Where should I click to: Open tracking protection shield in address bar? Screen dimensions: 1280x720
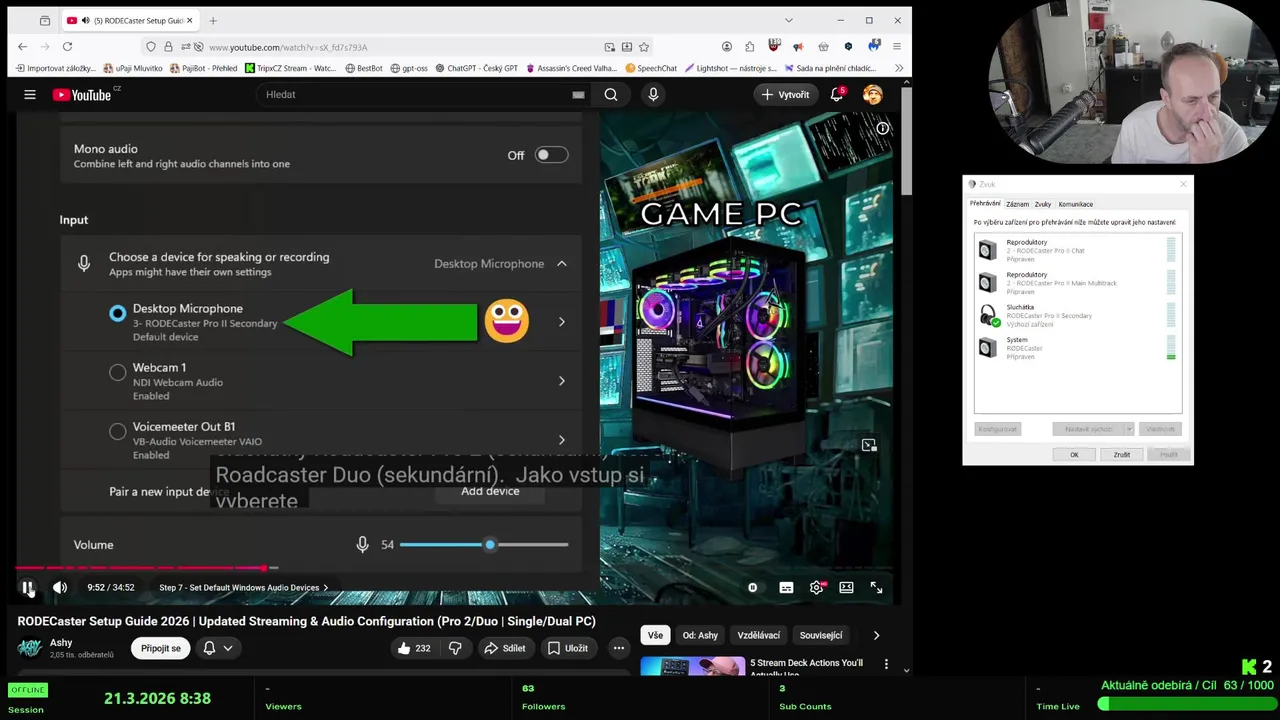[151, 47]
